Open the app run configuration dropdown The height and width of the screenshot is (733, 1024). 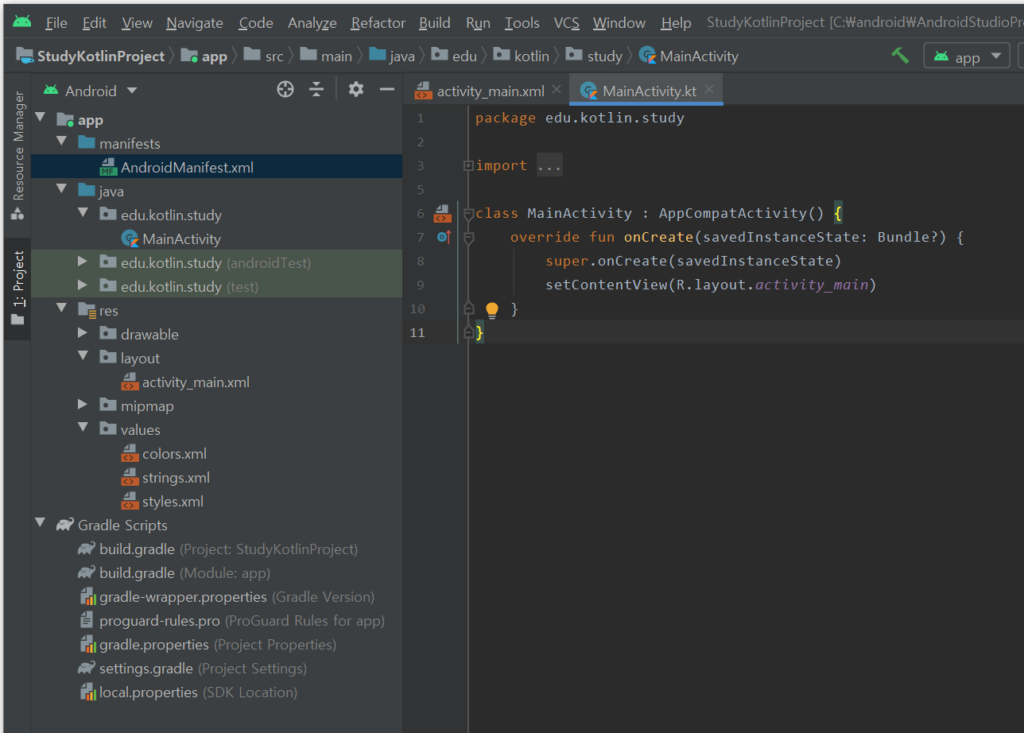pyautogui.click(x=966, y=57)
